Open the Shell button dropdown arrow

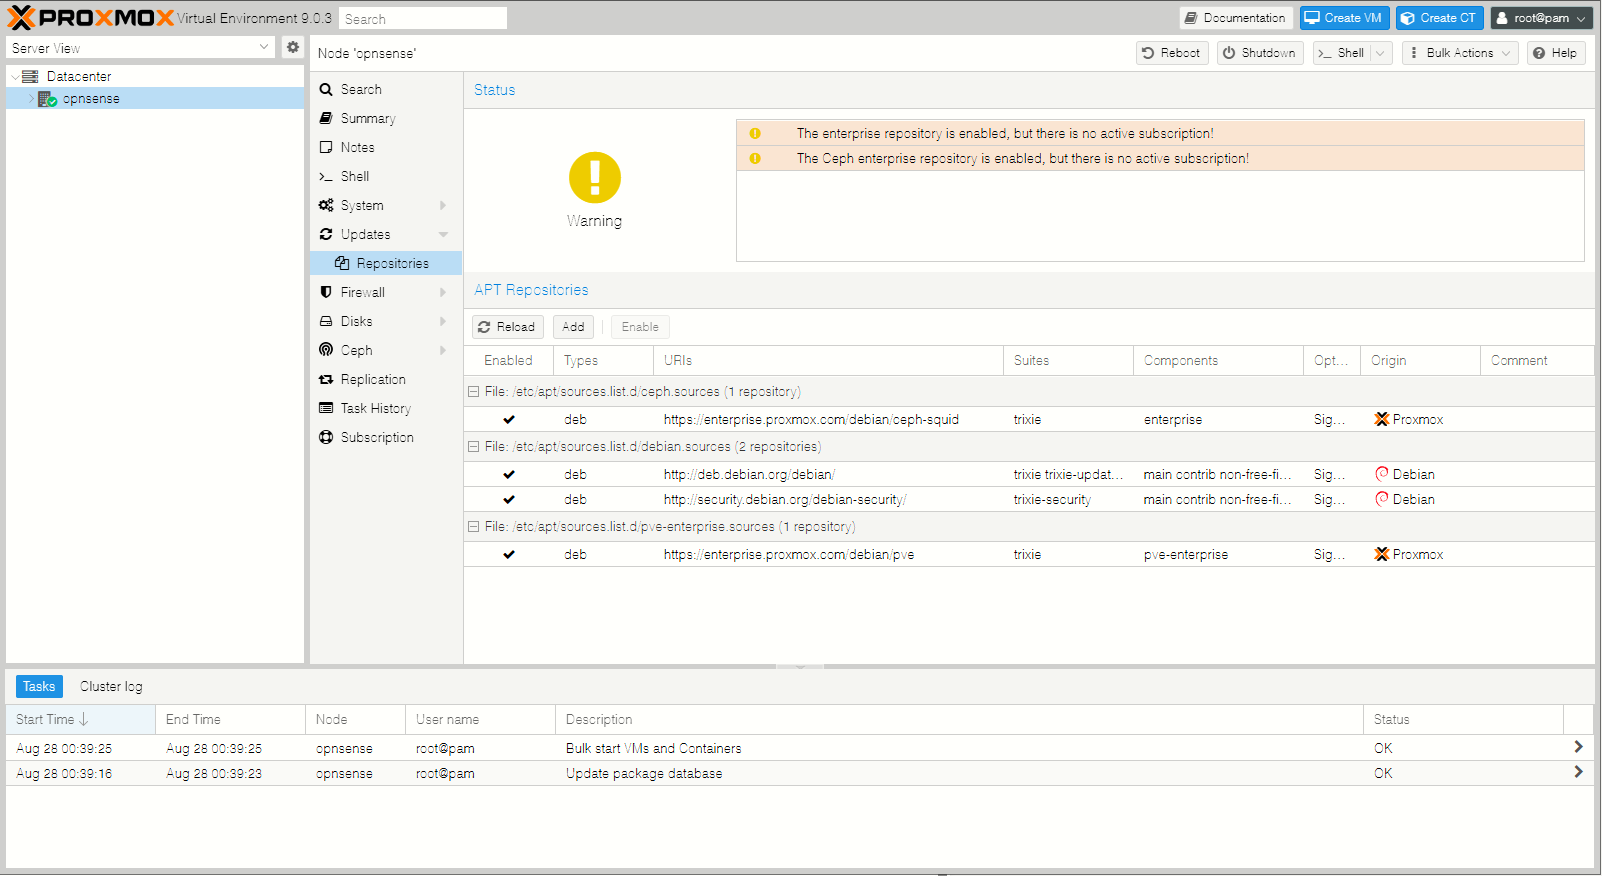pos(1381,53)
